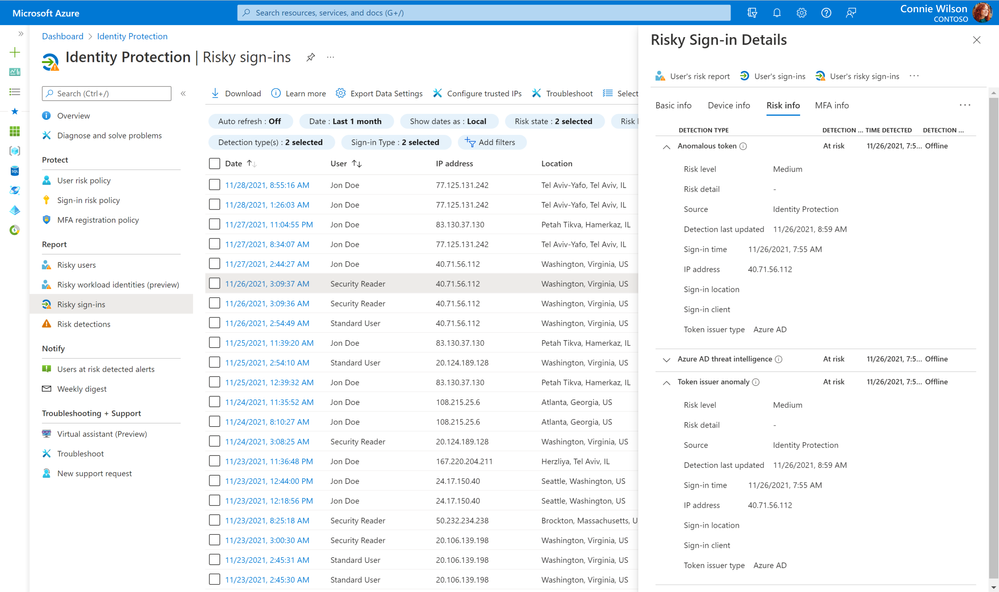Screen dimensions: 999x592
Task: Click Create a resource plus icon
Action: tap(15, 52)
